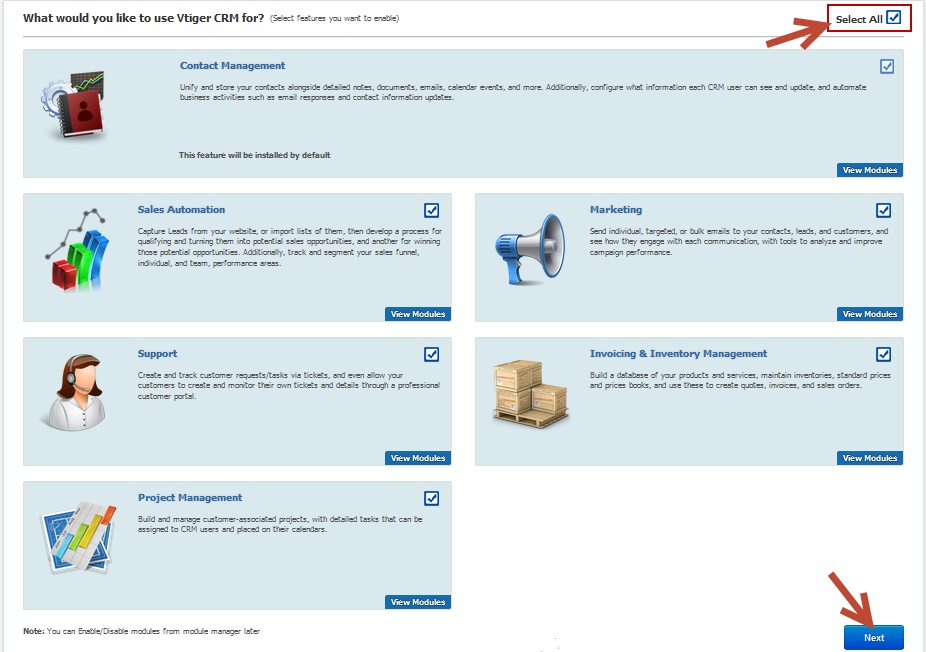The image size is (926, 652).
Task: Click the Support heading
Action: pyautogui.click(x=157, y=354)
